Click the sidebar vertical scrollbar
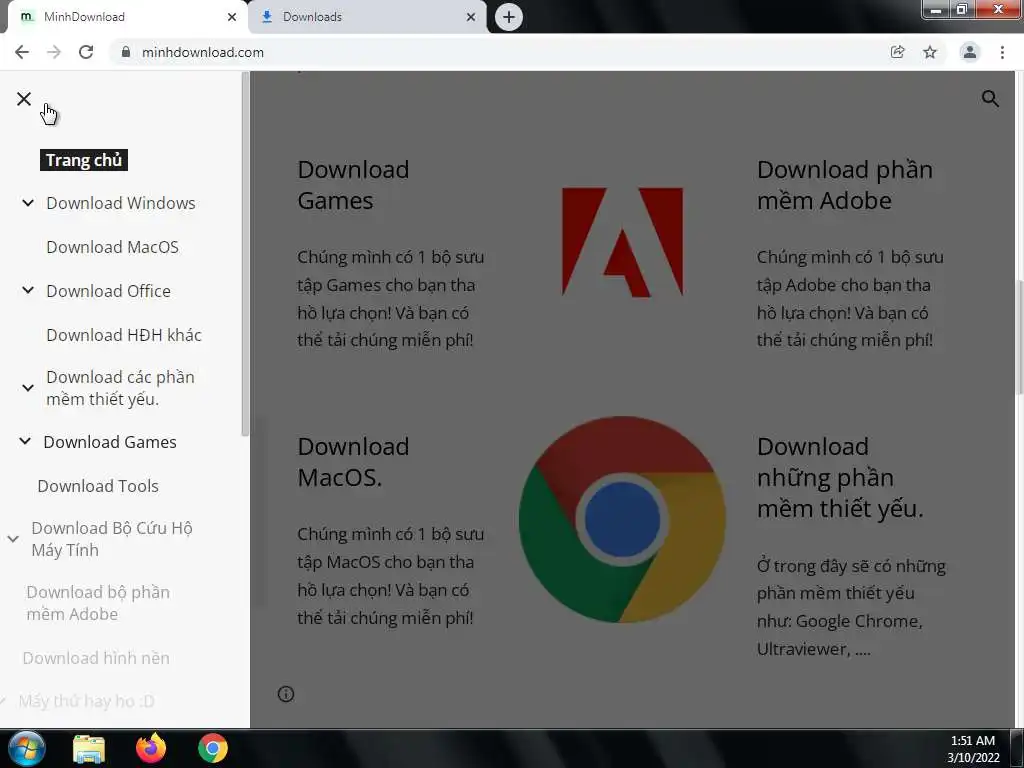This screenshot has width=1024, height=768. (x=245, y=255)
